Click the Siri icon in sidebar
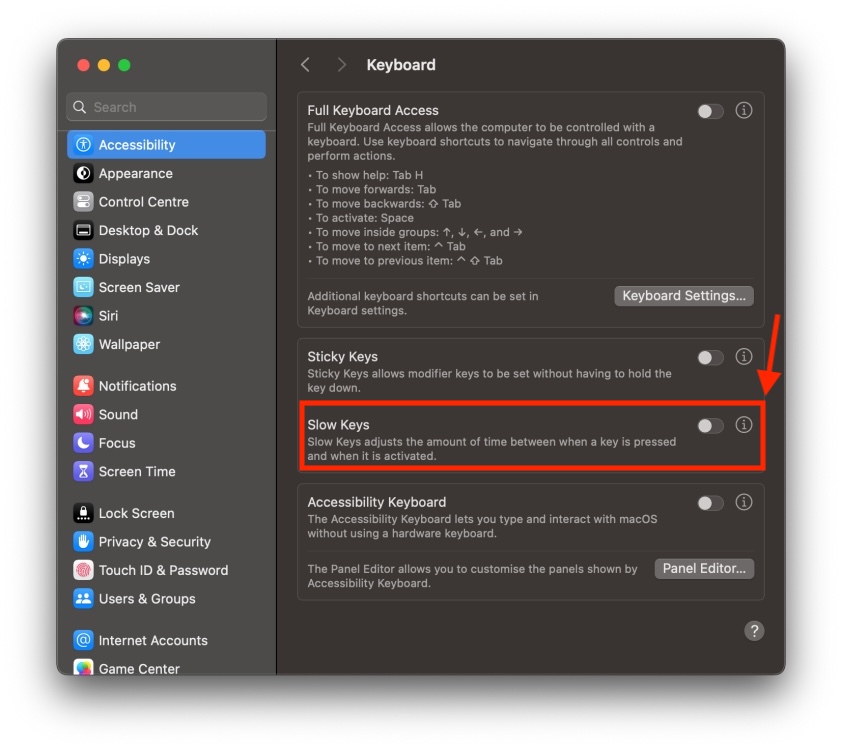 pyautogui.click(x=83, y=316)
